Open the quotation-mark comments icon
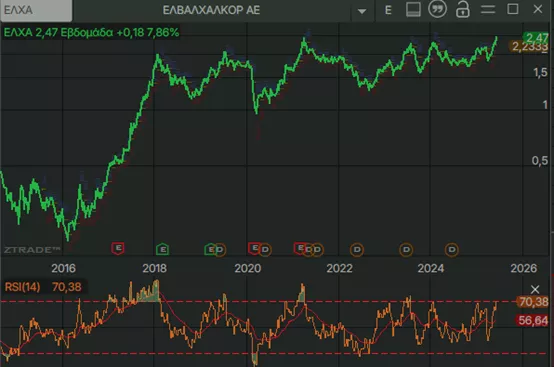Image resolution: width=554 pixels, height=367 pixels. 437,9
